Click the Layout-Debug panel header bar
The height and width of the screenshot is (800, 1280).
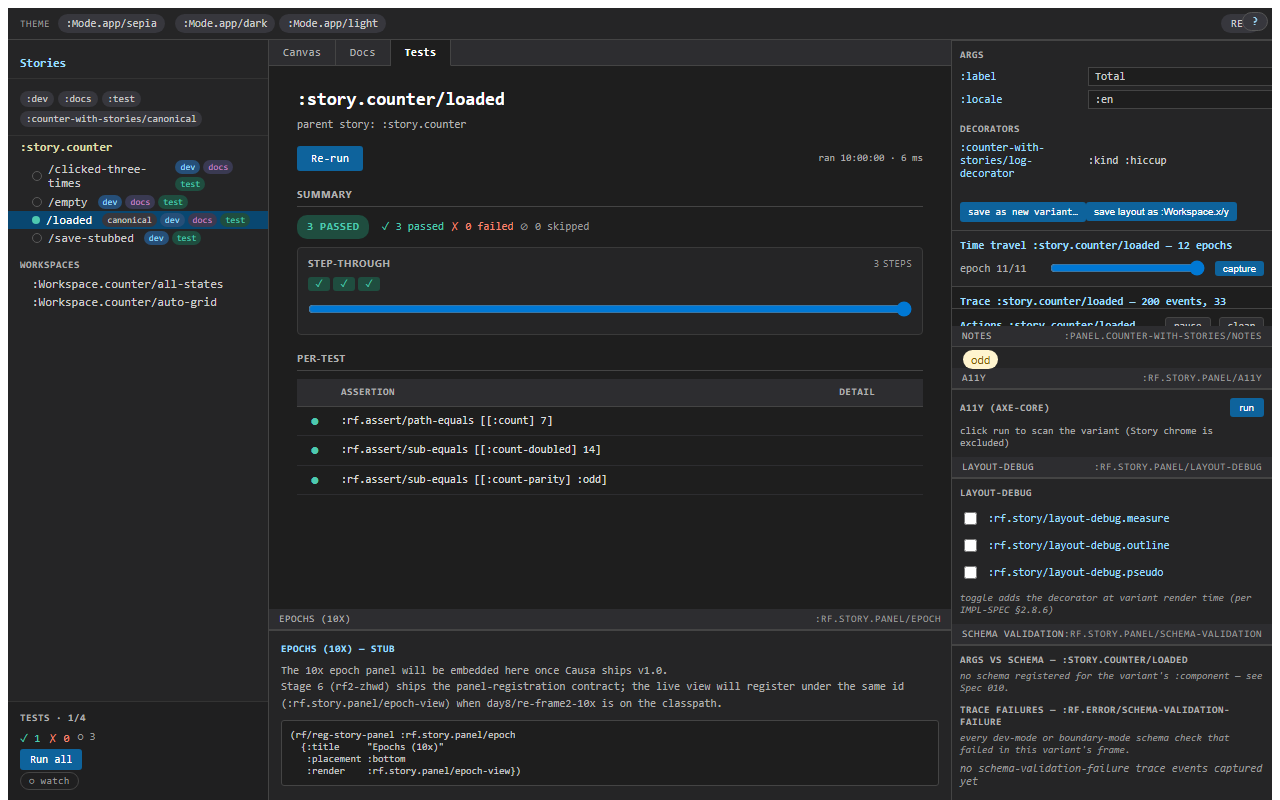pos(1111,467)
